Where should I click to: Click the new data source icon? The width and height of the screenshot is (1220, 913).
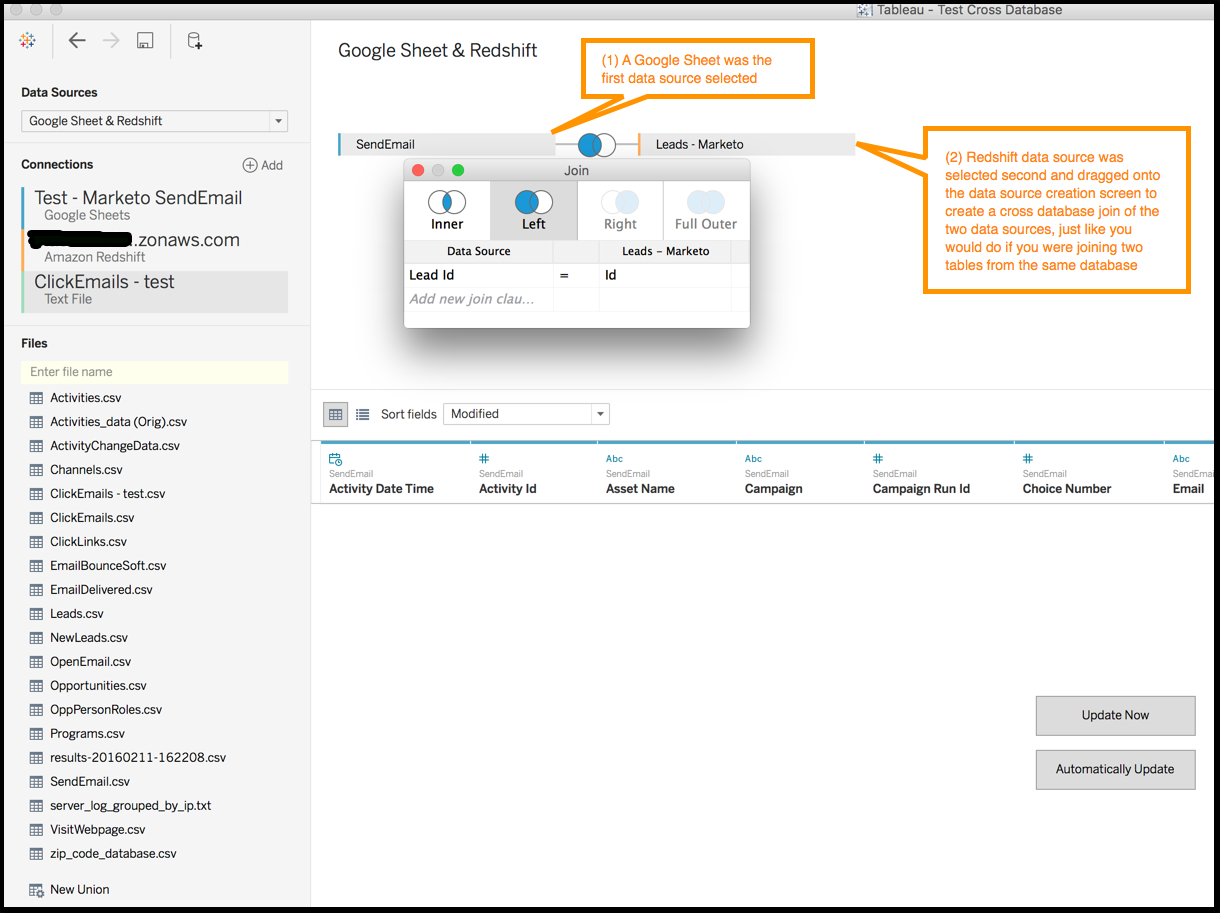coord(195,41)
